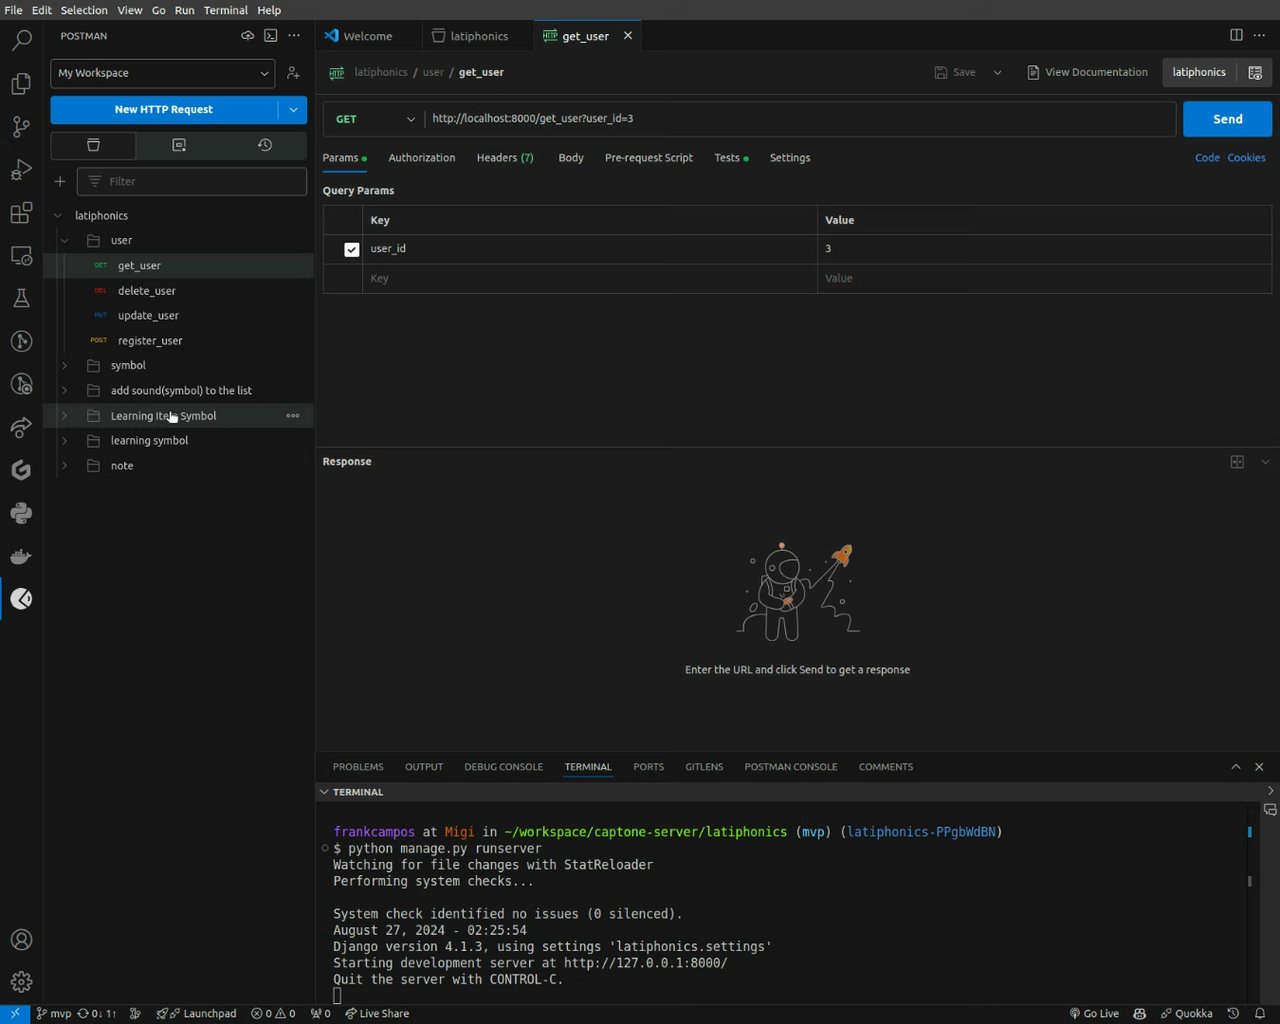Split the editor to the right

[x=1236, y=35]
